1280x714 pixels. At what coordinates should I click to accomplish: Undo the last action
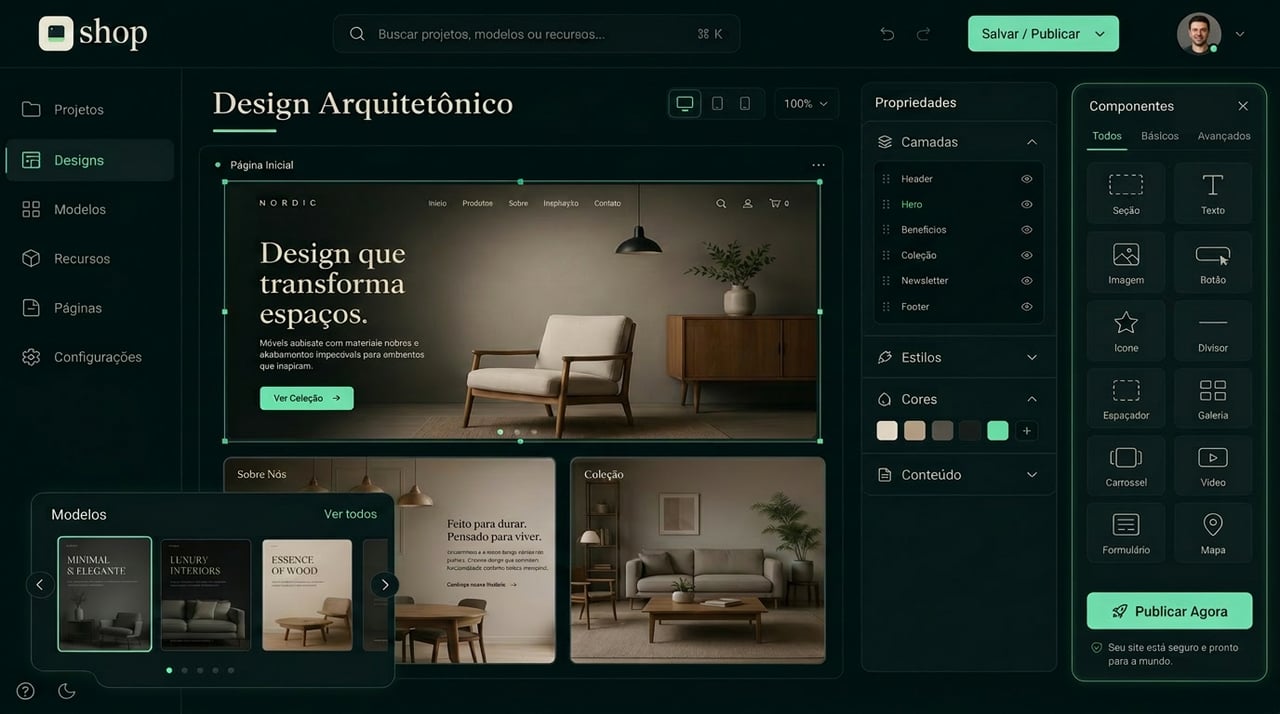pyautogui.click(x=887, y=34)
